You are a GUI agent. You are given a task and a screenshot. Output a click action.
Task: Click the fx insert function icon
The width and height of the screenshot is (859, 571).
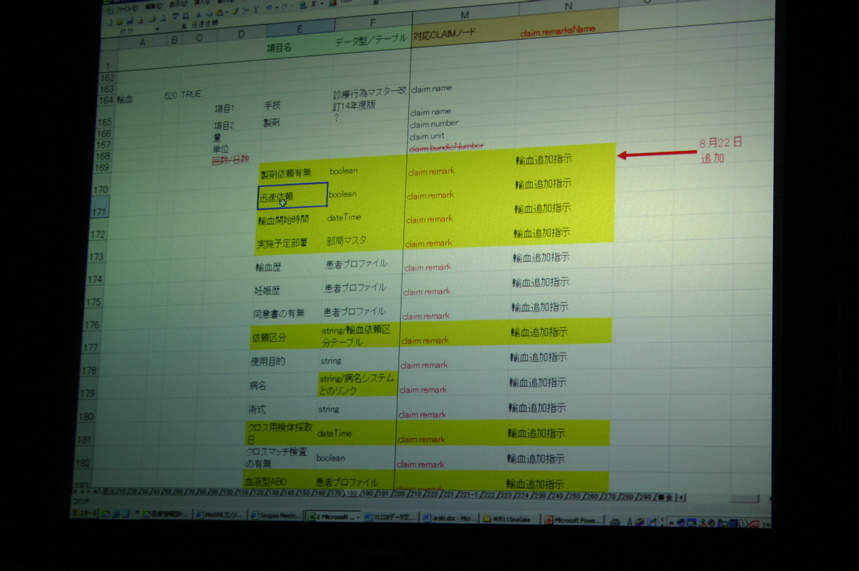click(184, 26)
